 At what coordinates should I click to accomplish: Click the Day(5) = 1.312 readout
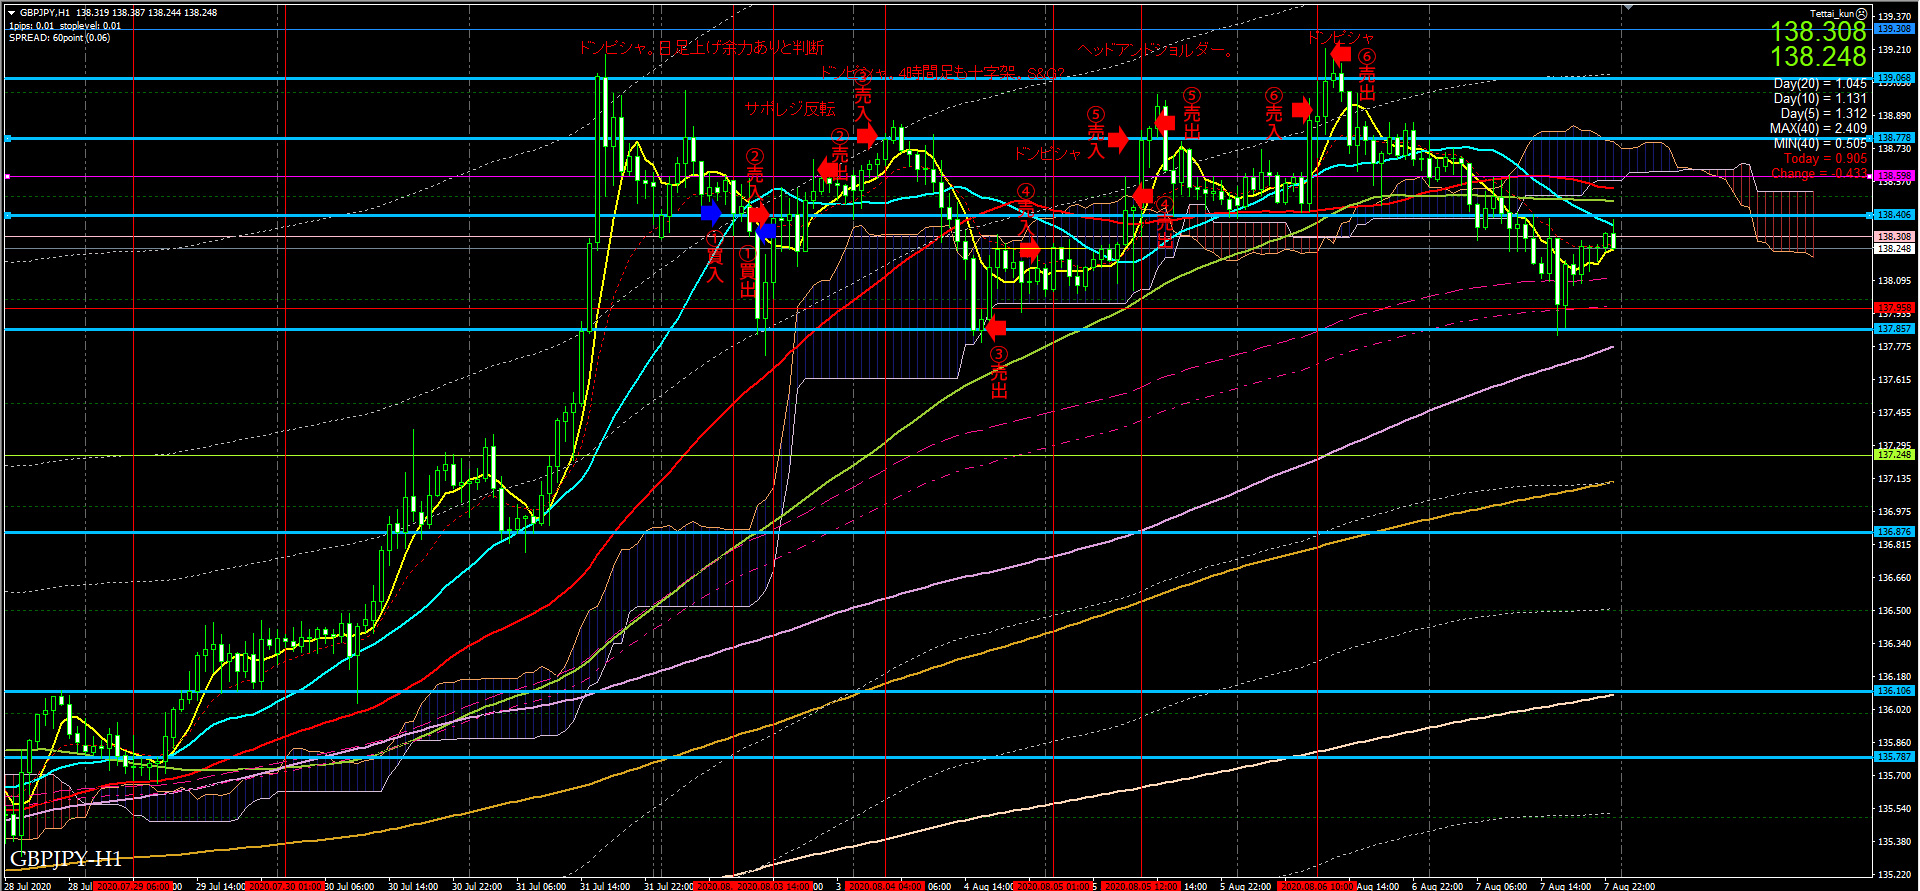pyautogui.click(x=1824, y=114)
